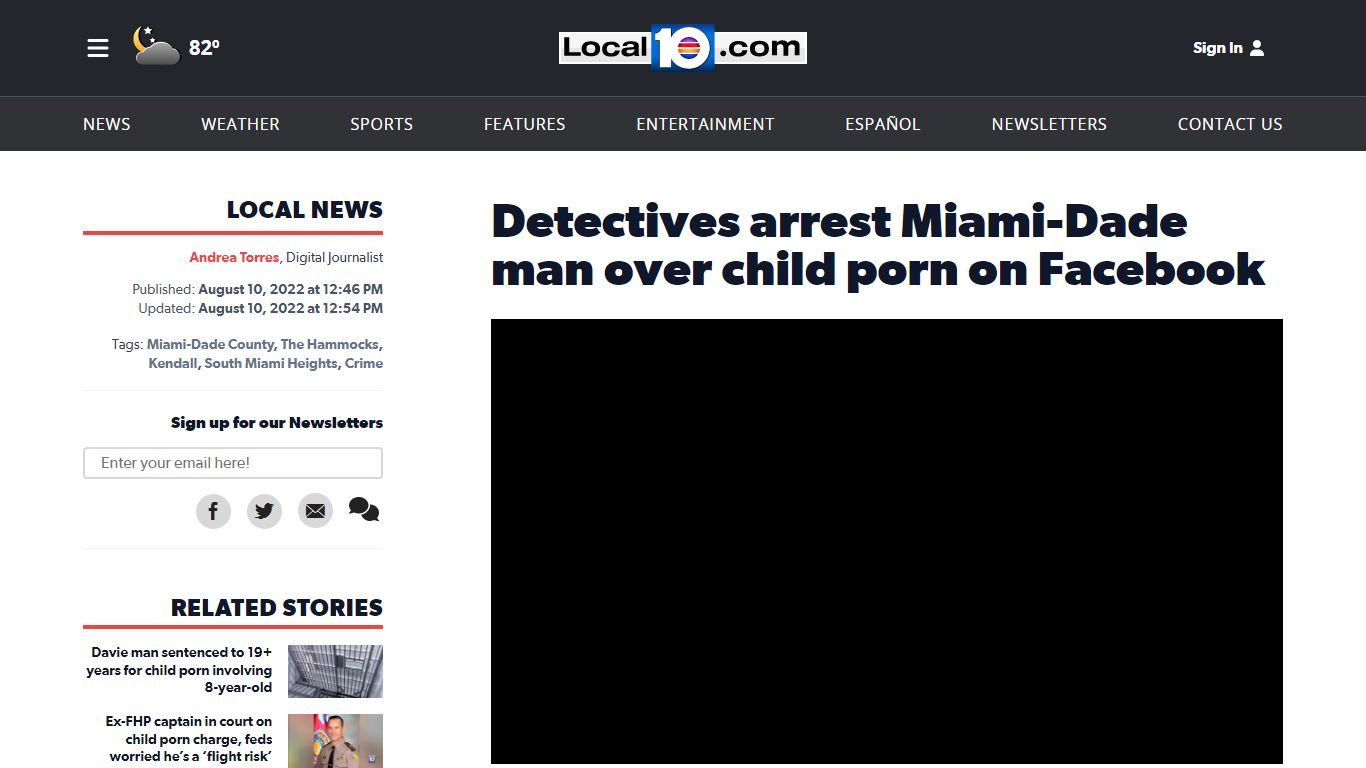Open the Miami-Dade County tag
The height and width of the screenshot is (768, 1366).
pyautogui.click(x=210, y=344)
